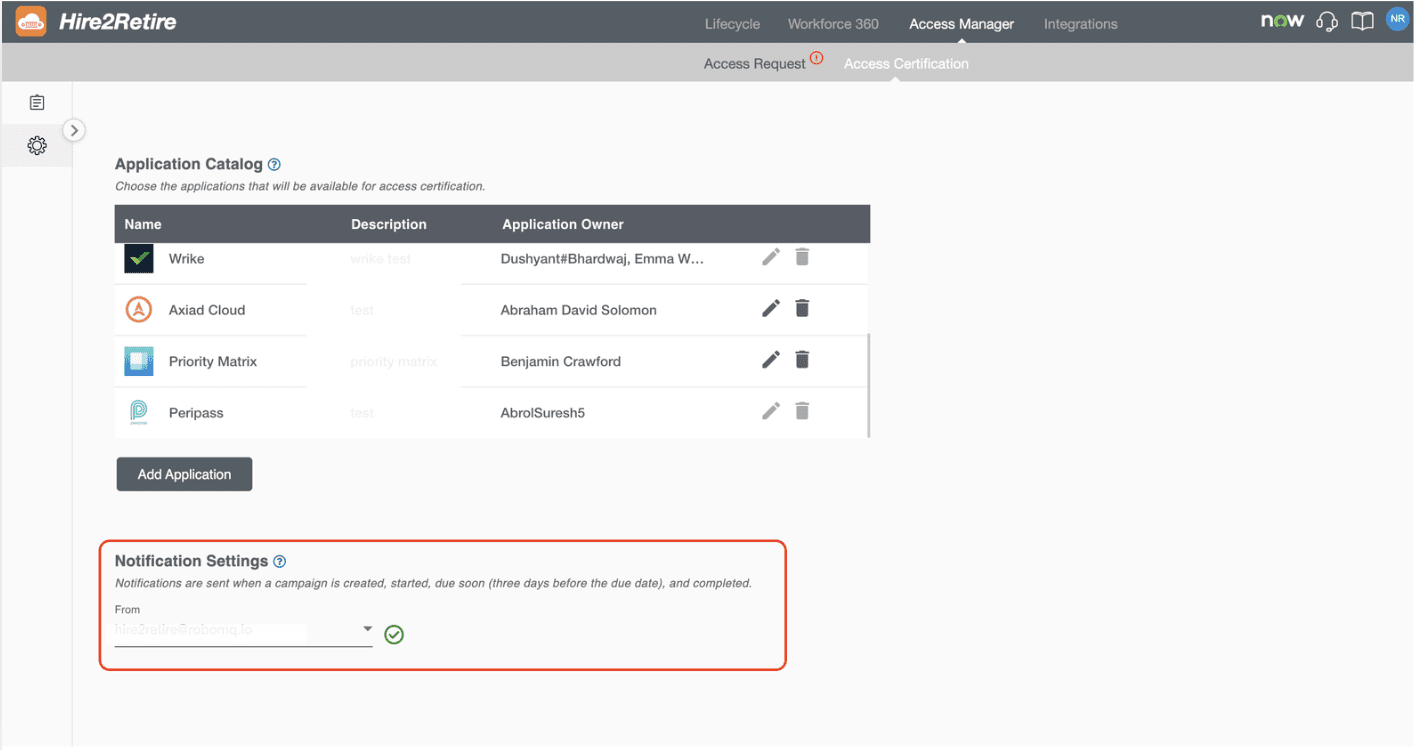
Task: Click the Notification Settings help icon
Action: click(279, 561)
